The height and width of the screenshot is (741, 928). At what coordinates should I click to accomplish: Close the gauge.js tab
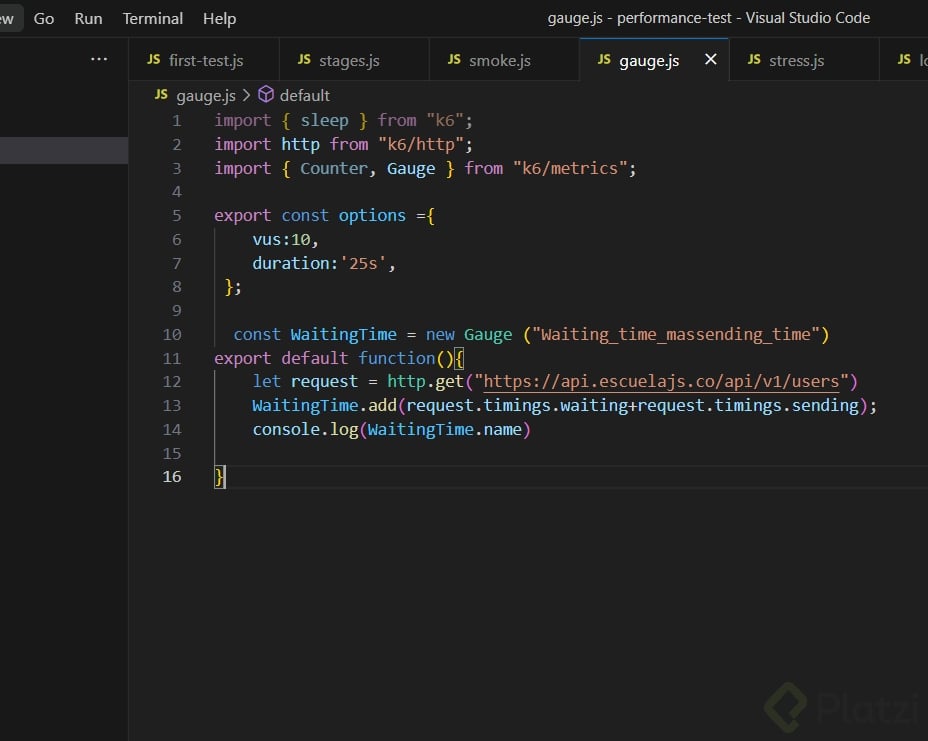pos(711,59)
